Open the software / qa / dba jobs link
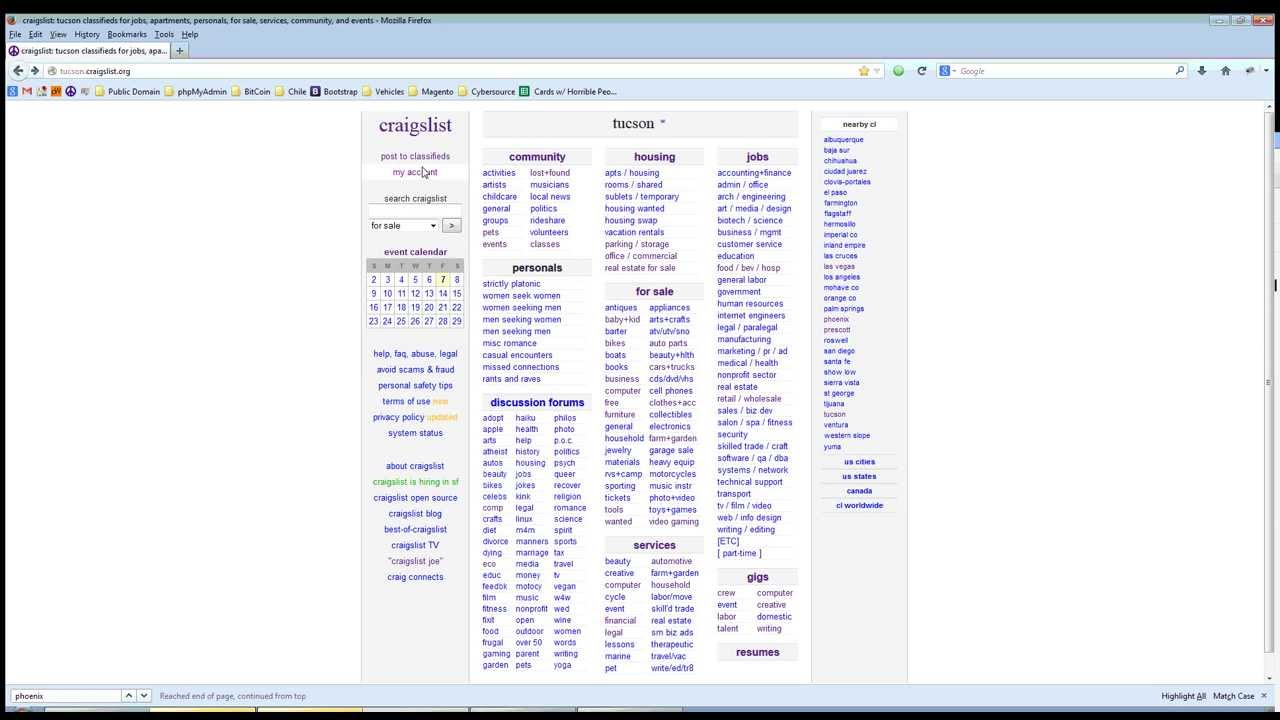Viewport: 1280px width, 720px height. [752, 458]
